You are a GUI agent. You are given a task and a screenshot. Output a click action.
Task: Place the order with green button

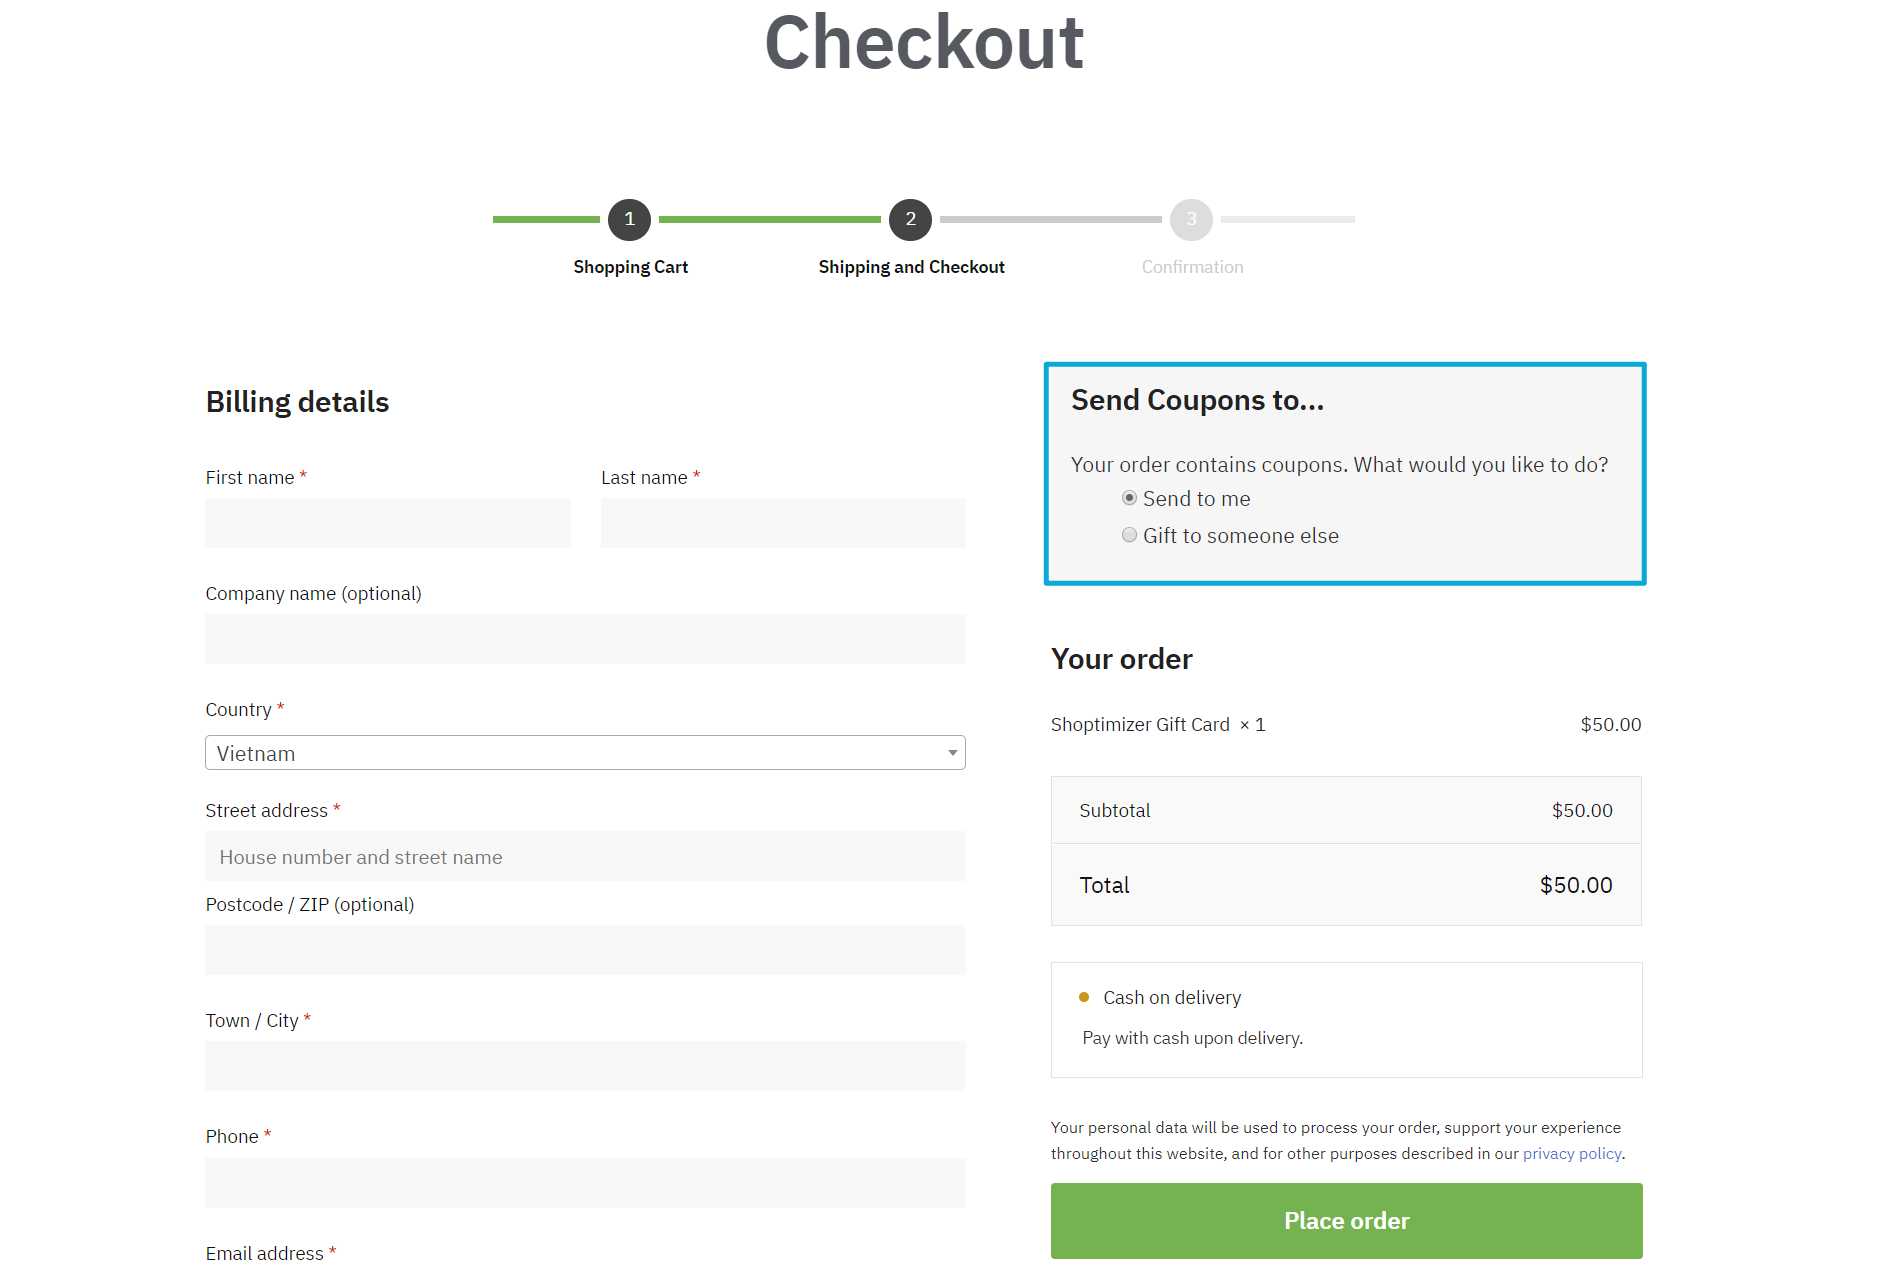[1346, 1221]
